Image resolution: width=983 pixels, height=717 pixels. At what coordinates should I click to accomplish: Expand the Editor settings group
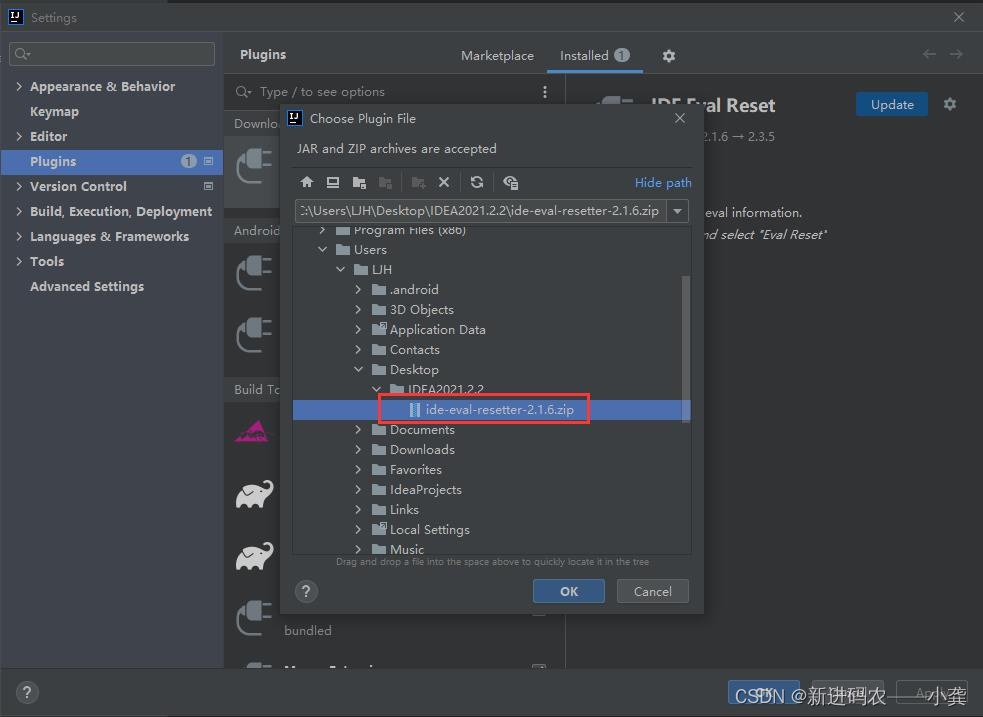point(19,137)
